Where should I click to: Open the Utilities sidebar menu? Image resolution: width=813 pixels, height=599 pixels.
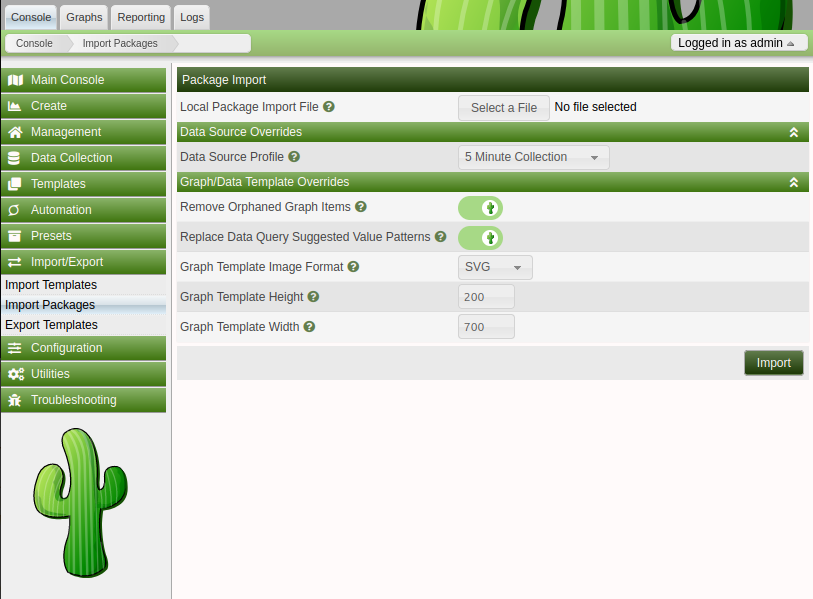pyautogui.click(x=83, y=374)
